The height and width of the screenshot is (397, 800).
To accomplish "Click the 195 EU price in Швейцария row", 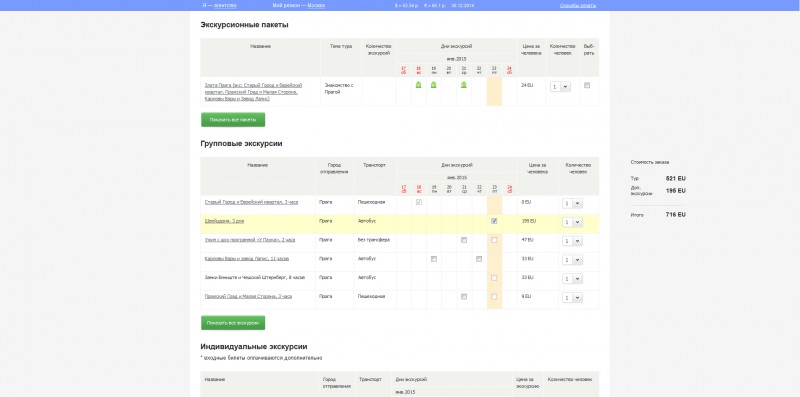I will (x=529, y=221).
